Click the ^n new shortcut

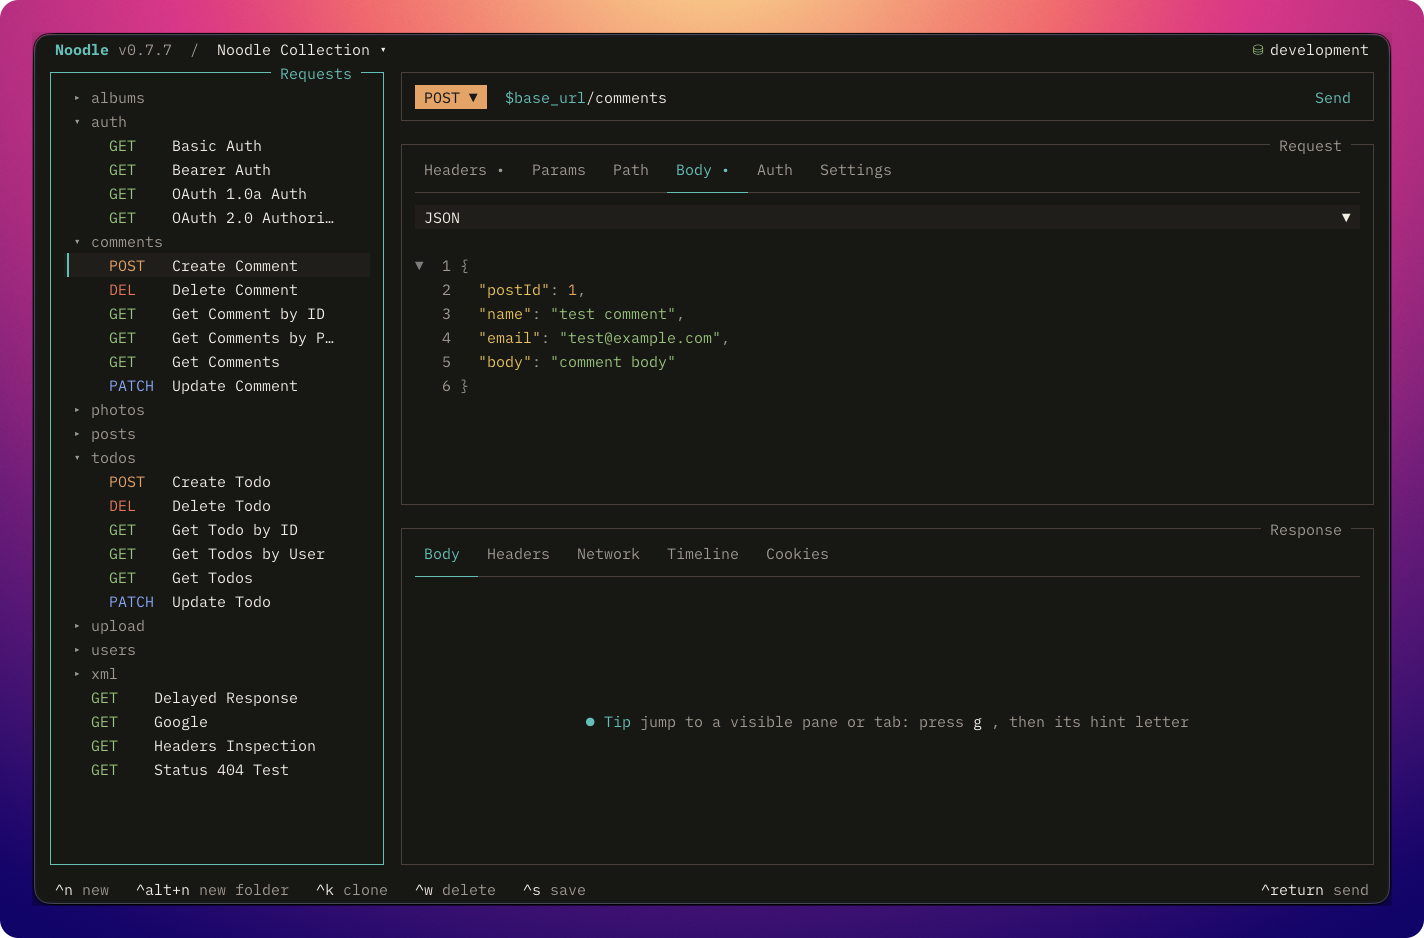point(82,890)
